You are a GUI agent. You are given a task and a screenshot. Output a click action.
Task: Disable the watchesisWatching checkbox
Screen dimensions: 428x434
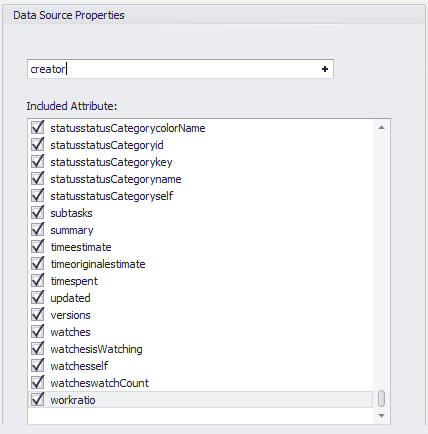click(x=37, y=348)
